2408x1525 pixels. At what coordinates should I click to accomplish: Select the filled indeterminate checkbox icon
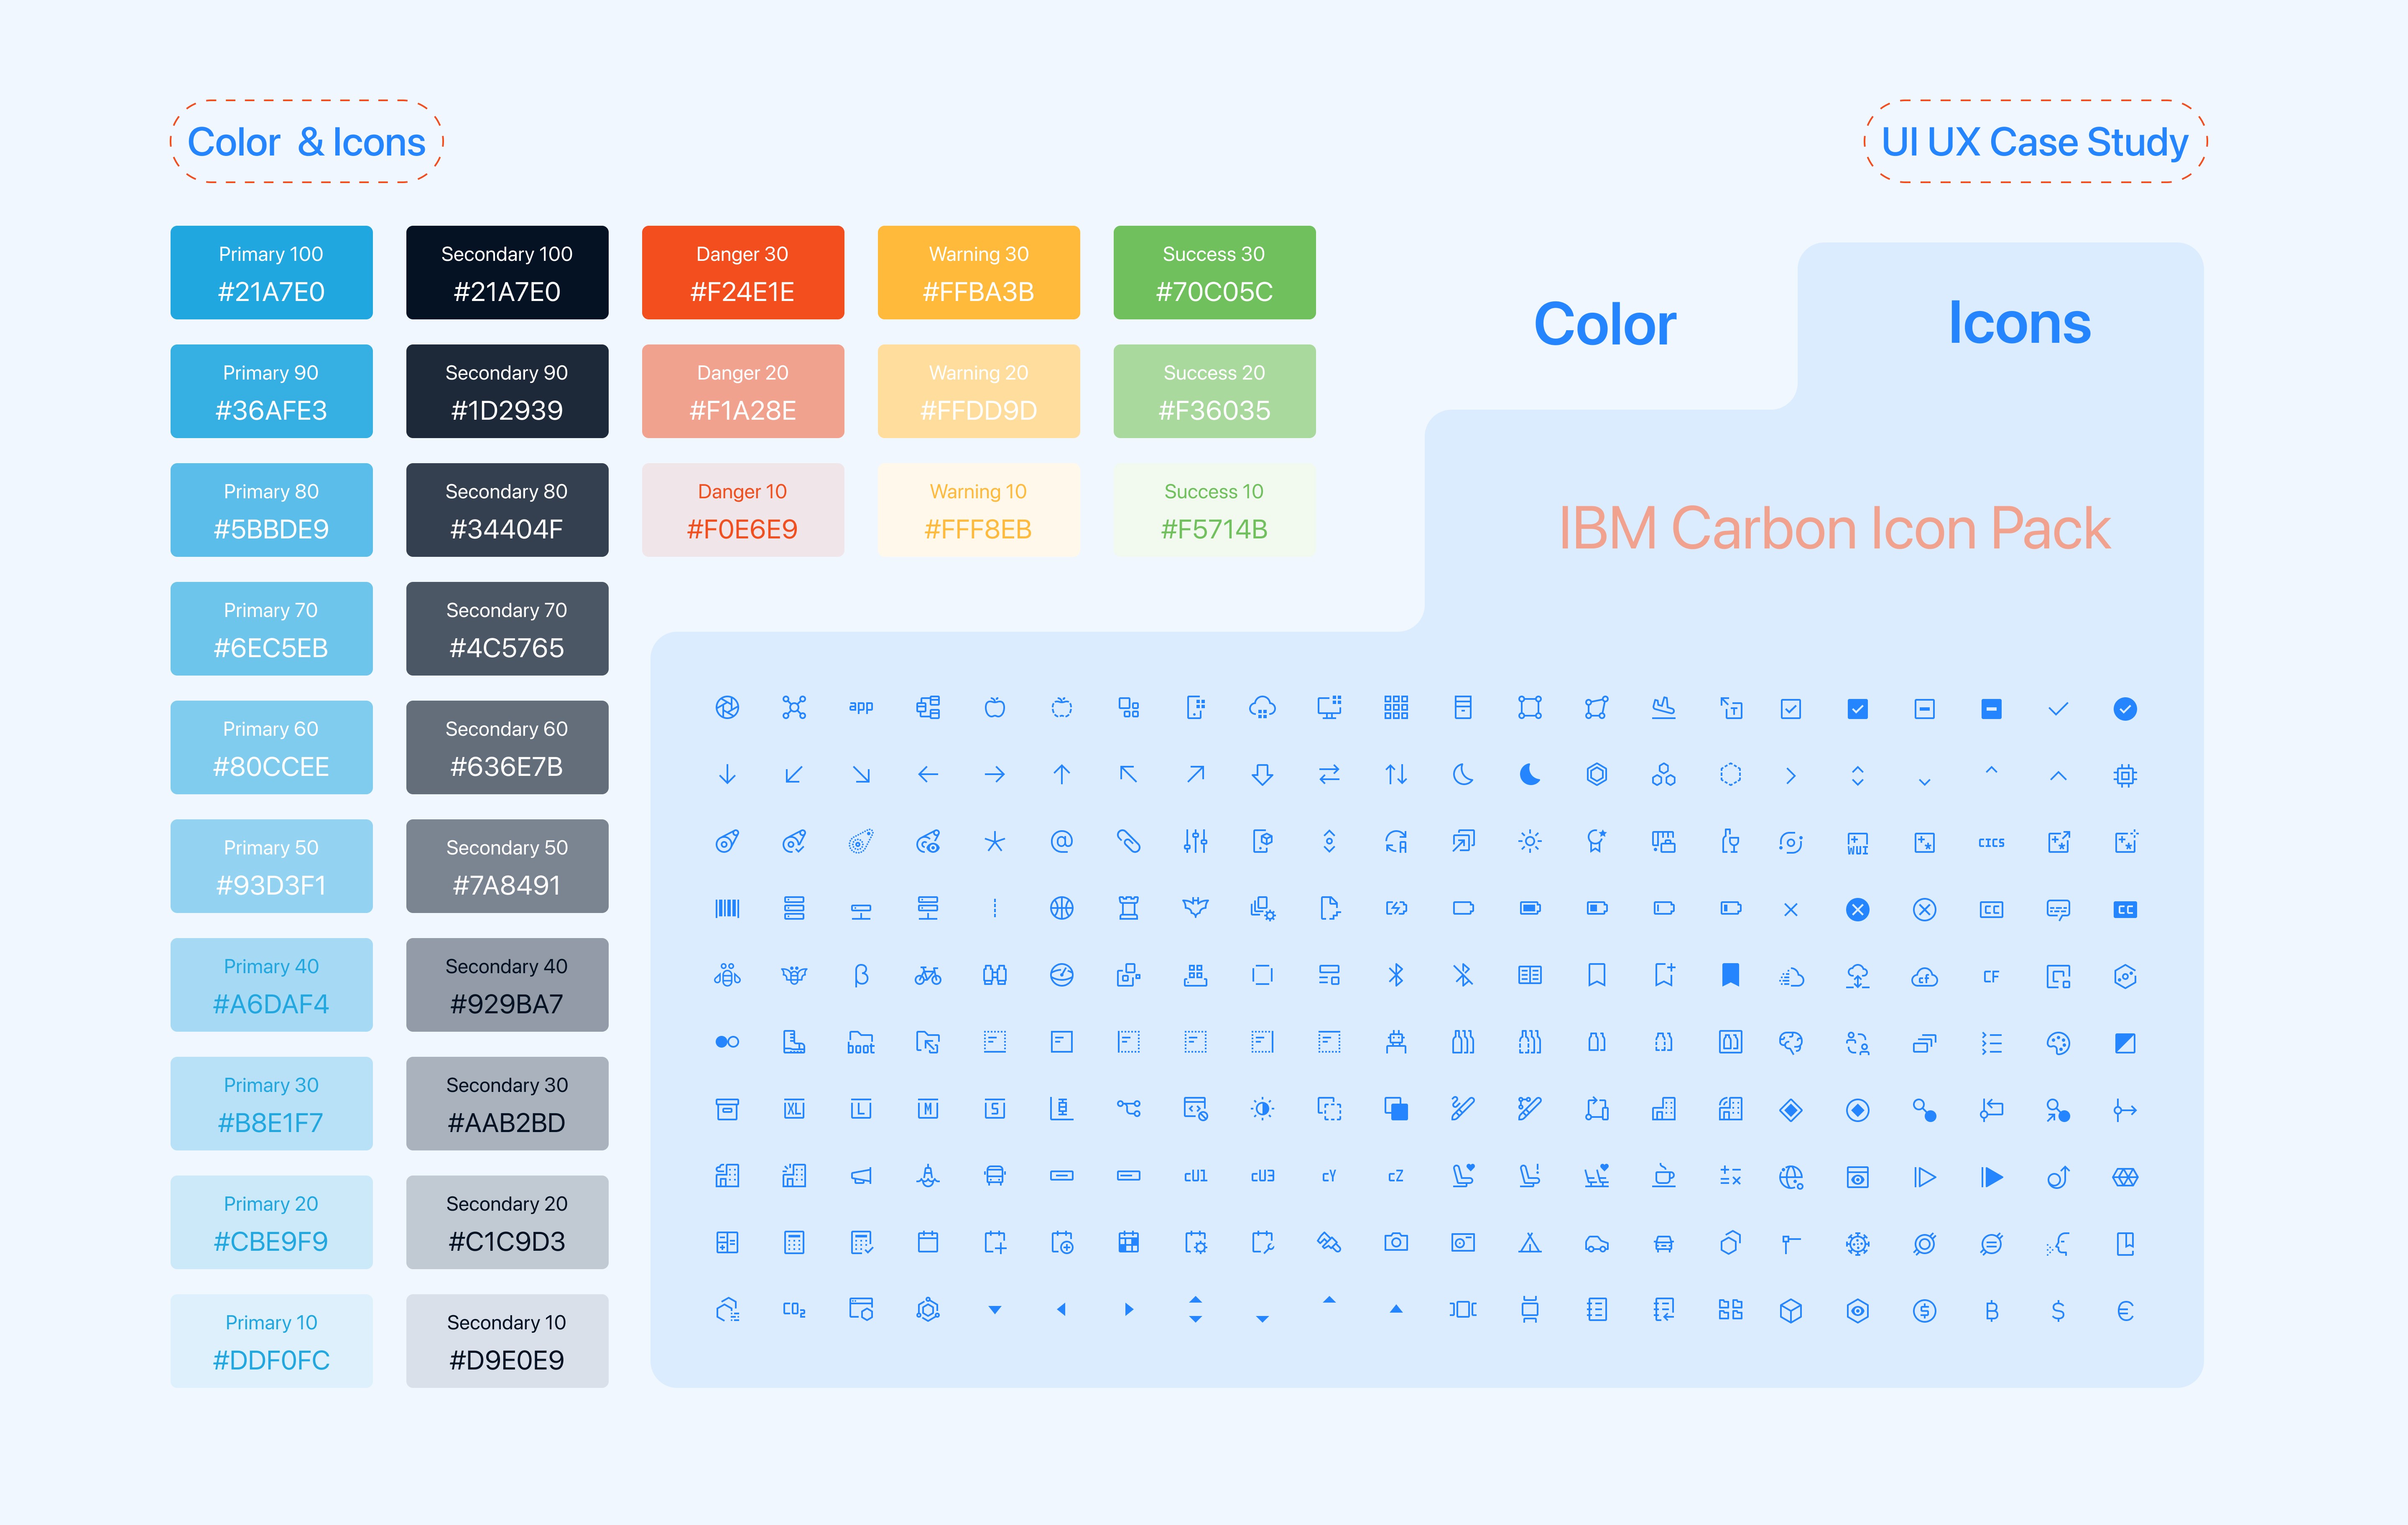pos(1992,709)
